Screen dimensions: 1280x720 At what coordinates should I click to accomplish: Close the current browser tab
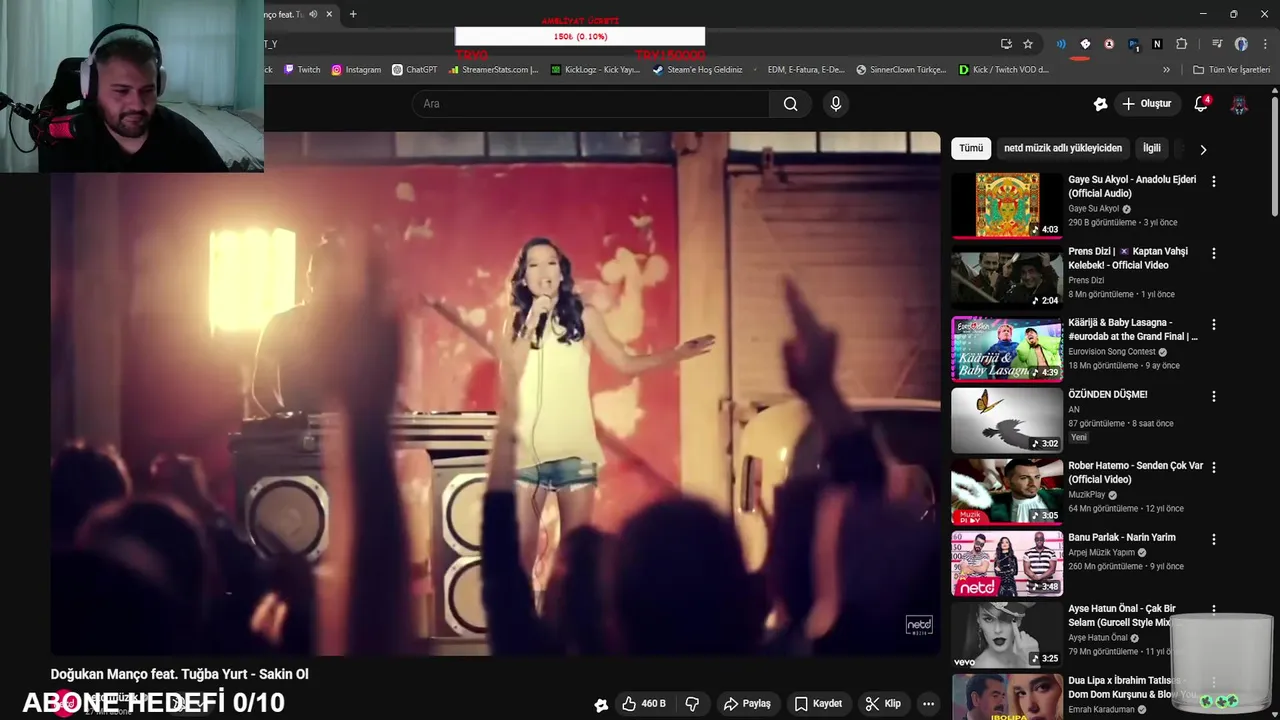pyautogui.click(x=329, y=14)
